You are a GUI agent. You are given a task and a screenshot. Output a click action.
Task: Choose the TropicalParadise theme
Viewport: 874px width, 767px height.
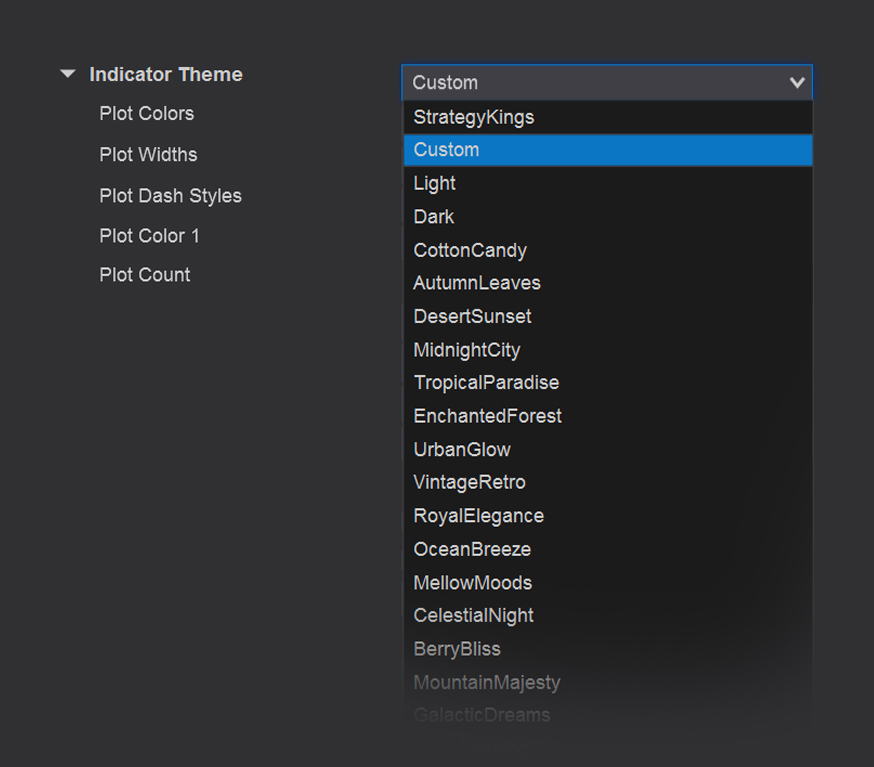click(486, 383)
